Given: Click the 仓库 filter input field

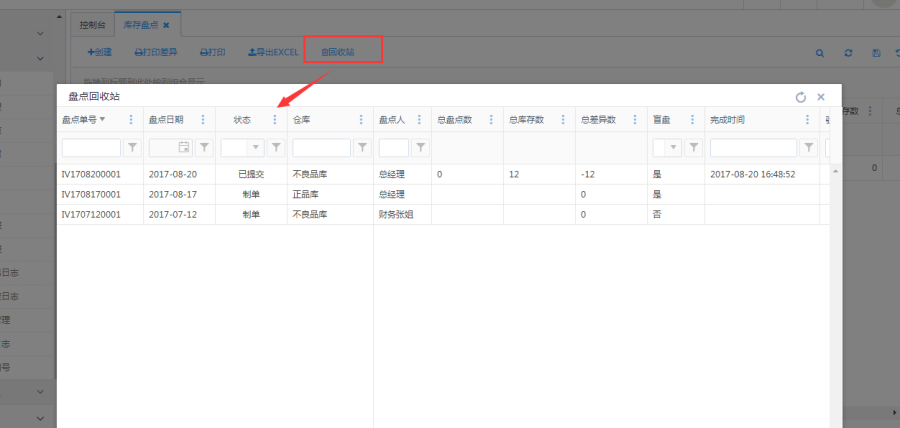Looking at the screenshot, I should pyautogui.click(x=321, y=148).
